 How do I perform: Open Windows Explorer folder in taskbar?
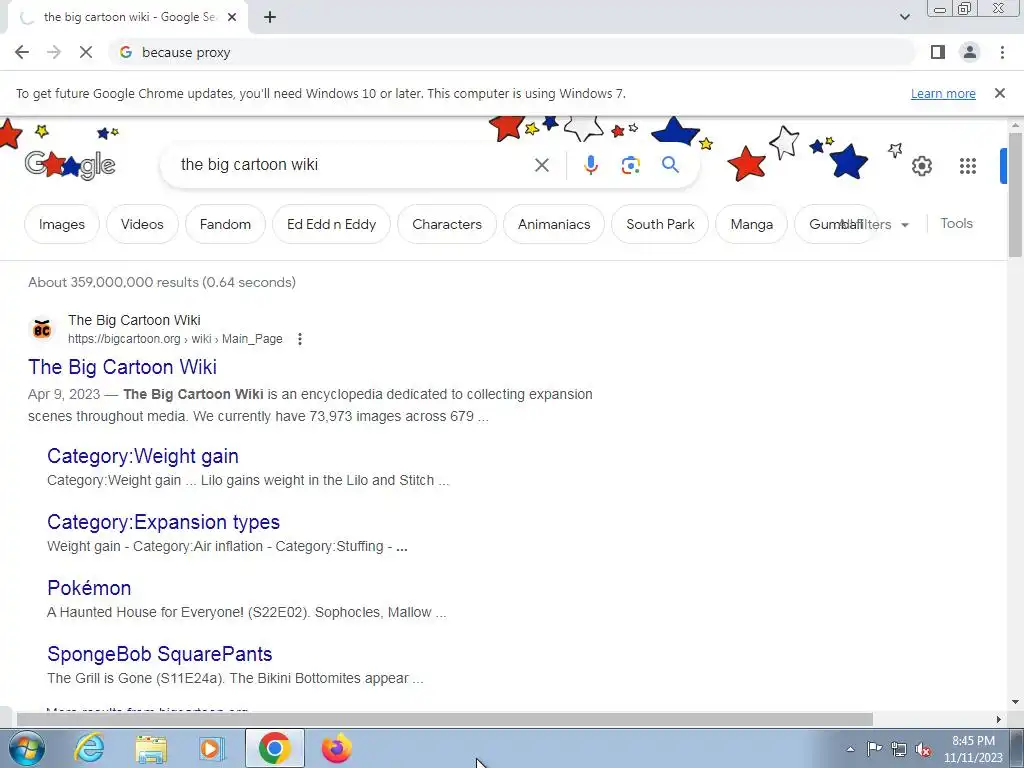[x=151, y=749]
